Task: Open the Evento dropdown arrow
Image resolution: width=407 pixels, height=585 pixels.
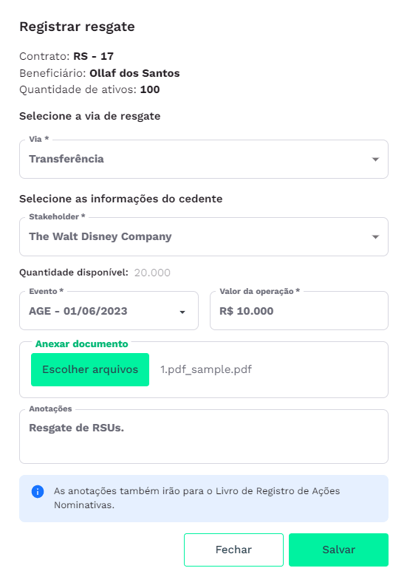Action: coord(182,312)
